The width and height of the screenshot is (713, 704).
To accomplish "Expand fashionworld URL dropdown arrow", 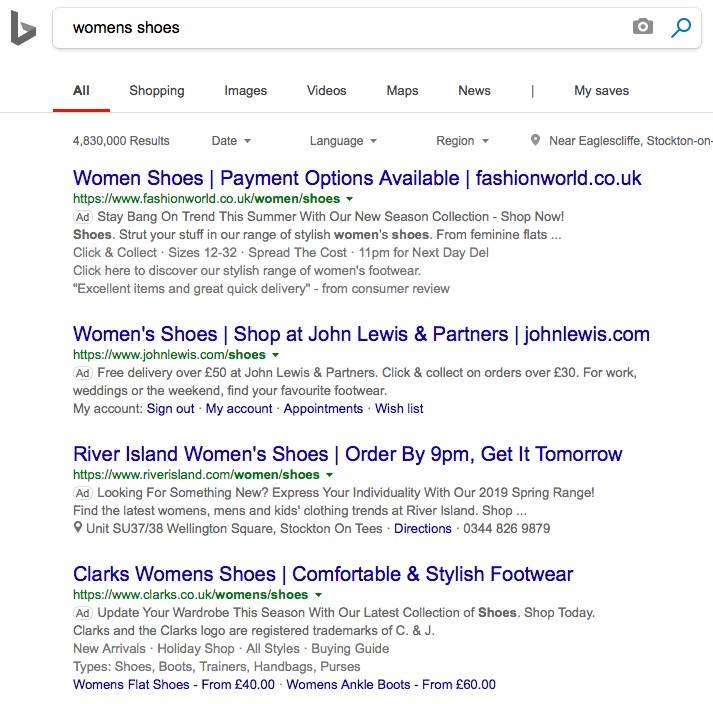I will tap(349, 199).
